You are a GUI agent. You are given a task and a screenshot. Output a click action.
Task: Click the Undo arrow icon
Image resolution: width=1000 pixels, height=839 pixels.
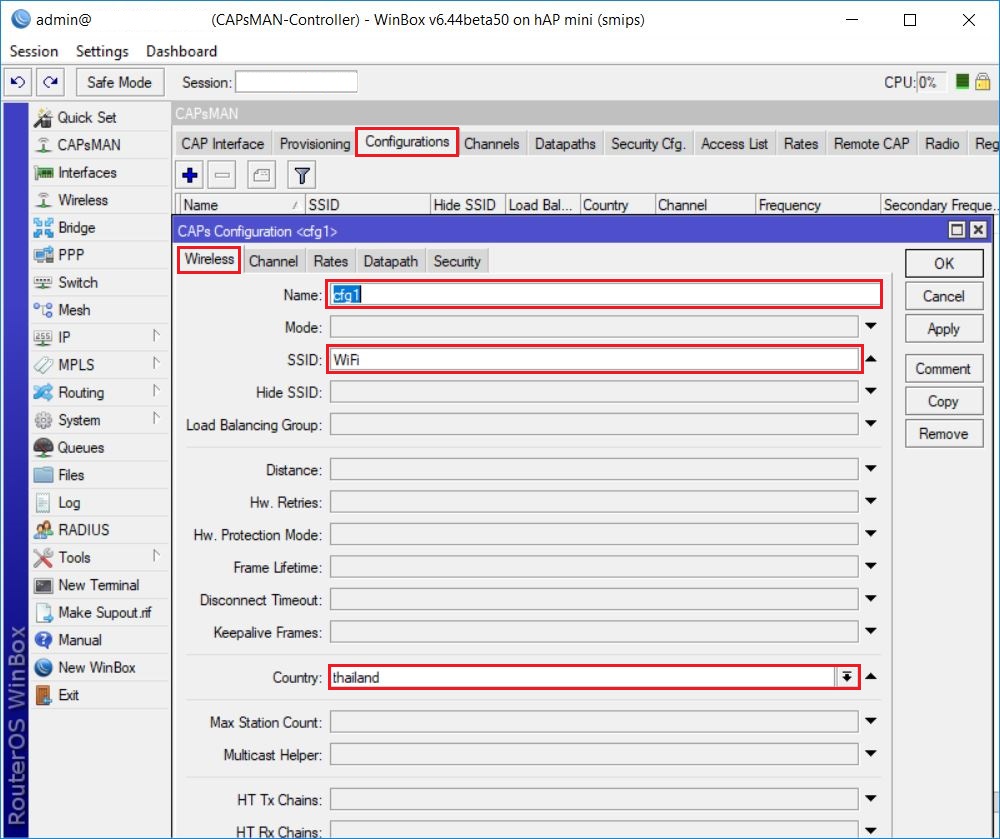pyautogui.click(x=18, y=82)
